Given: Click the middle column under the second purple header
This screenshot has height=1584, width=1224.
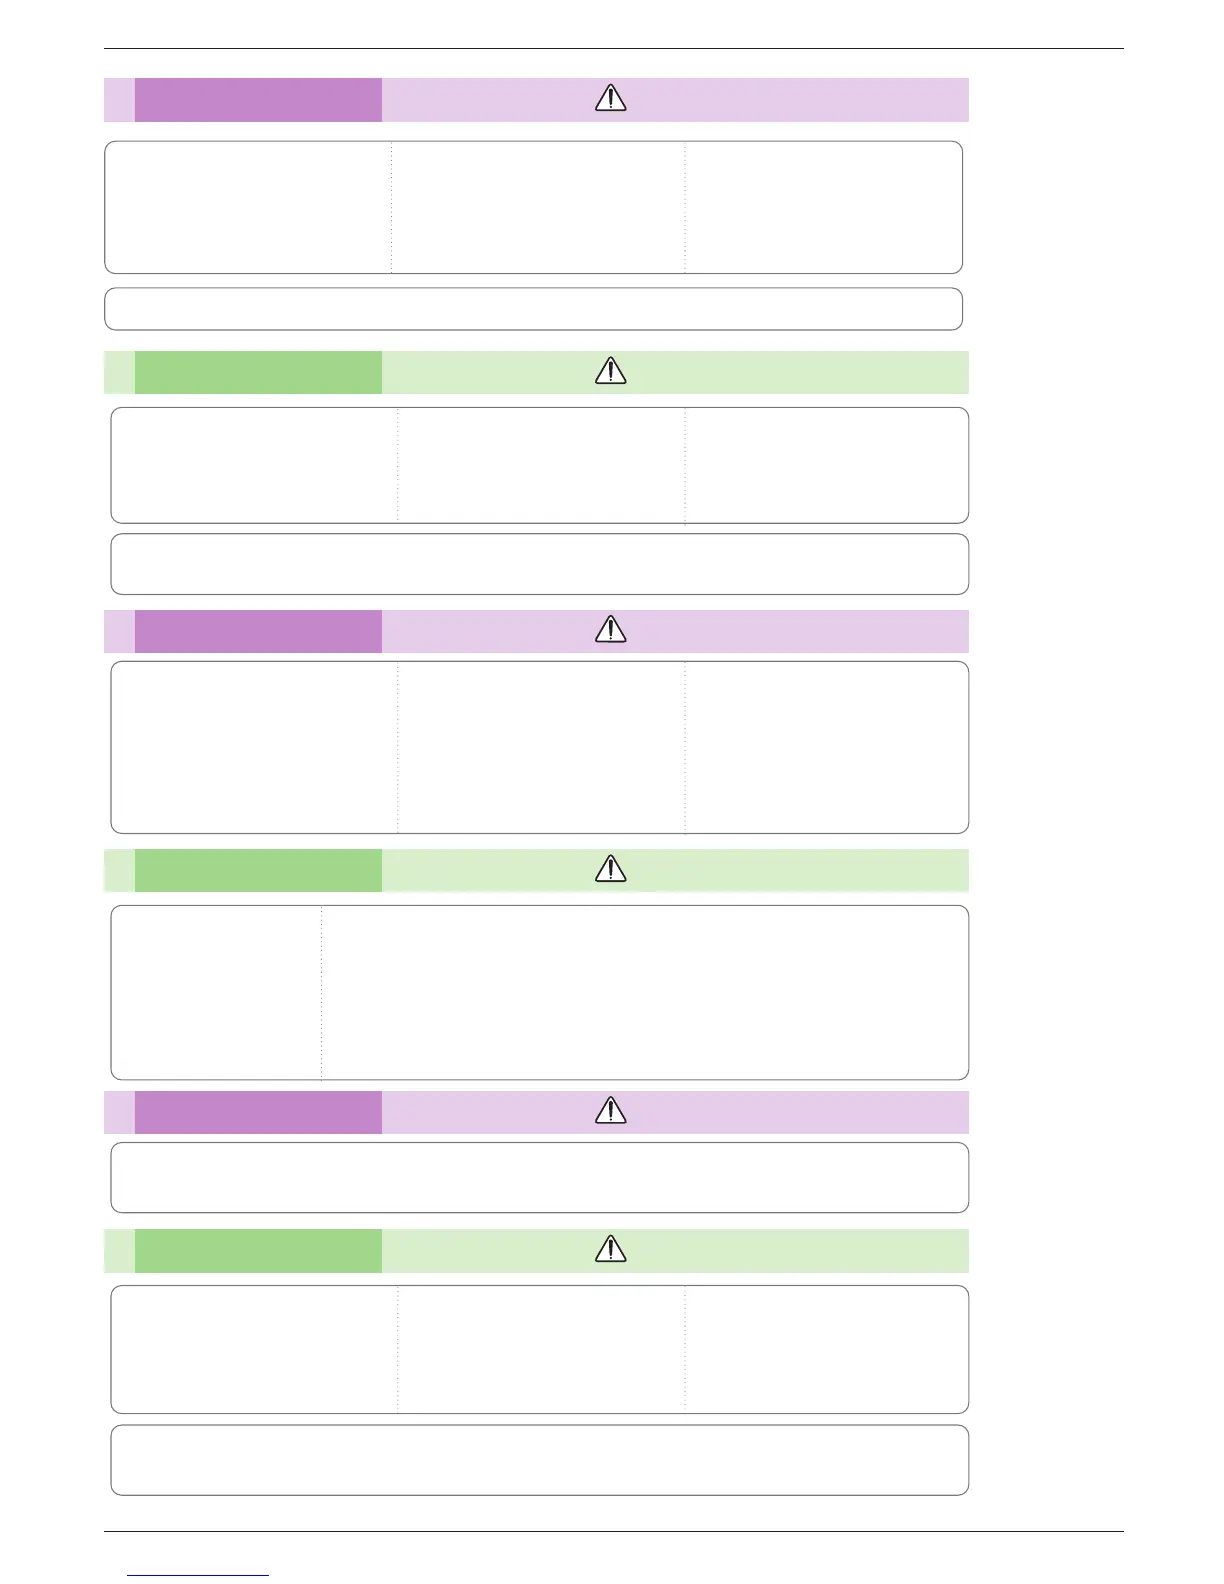Looking at the screenshot, I should 541,747.
